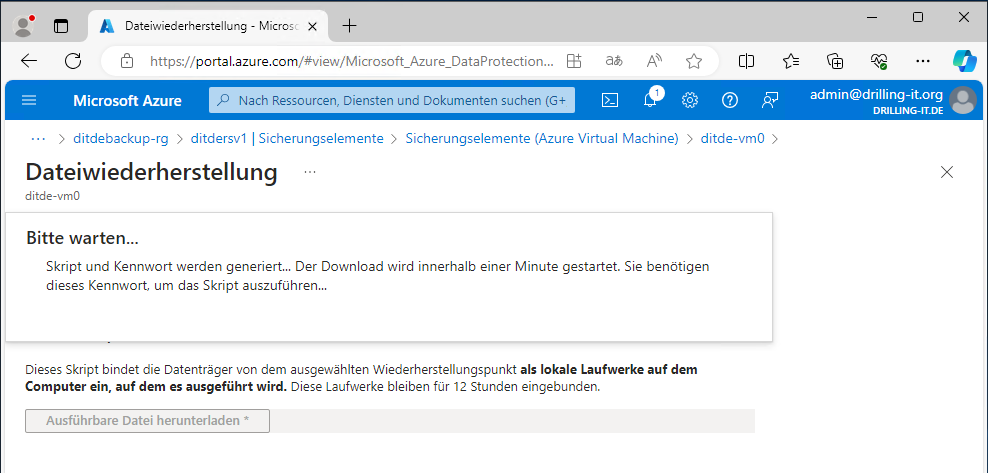Start Read aloud from the address bar

point(655,61)
